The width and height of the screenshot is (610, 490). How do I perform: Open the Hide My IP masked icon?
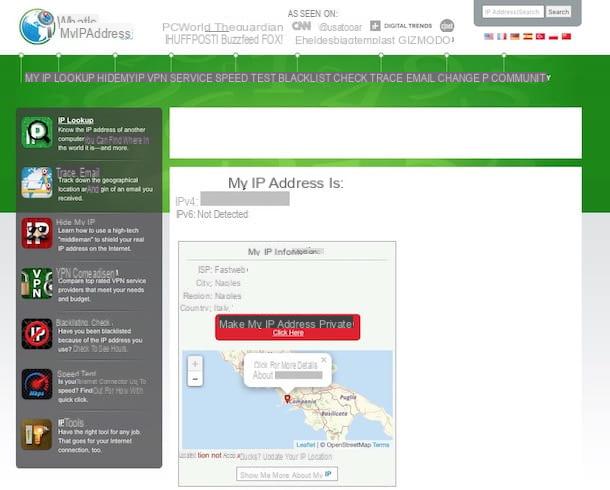(37, 233)
